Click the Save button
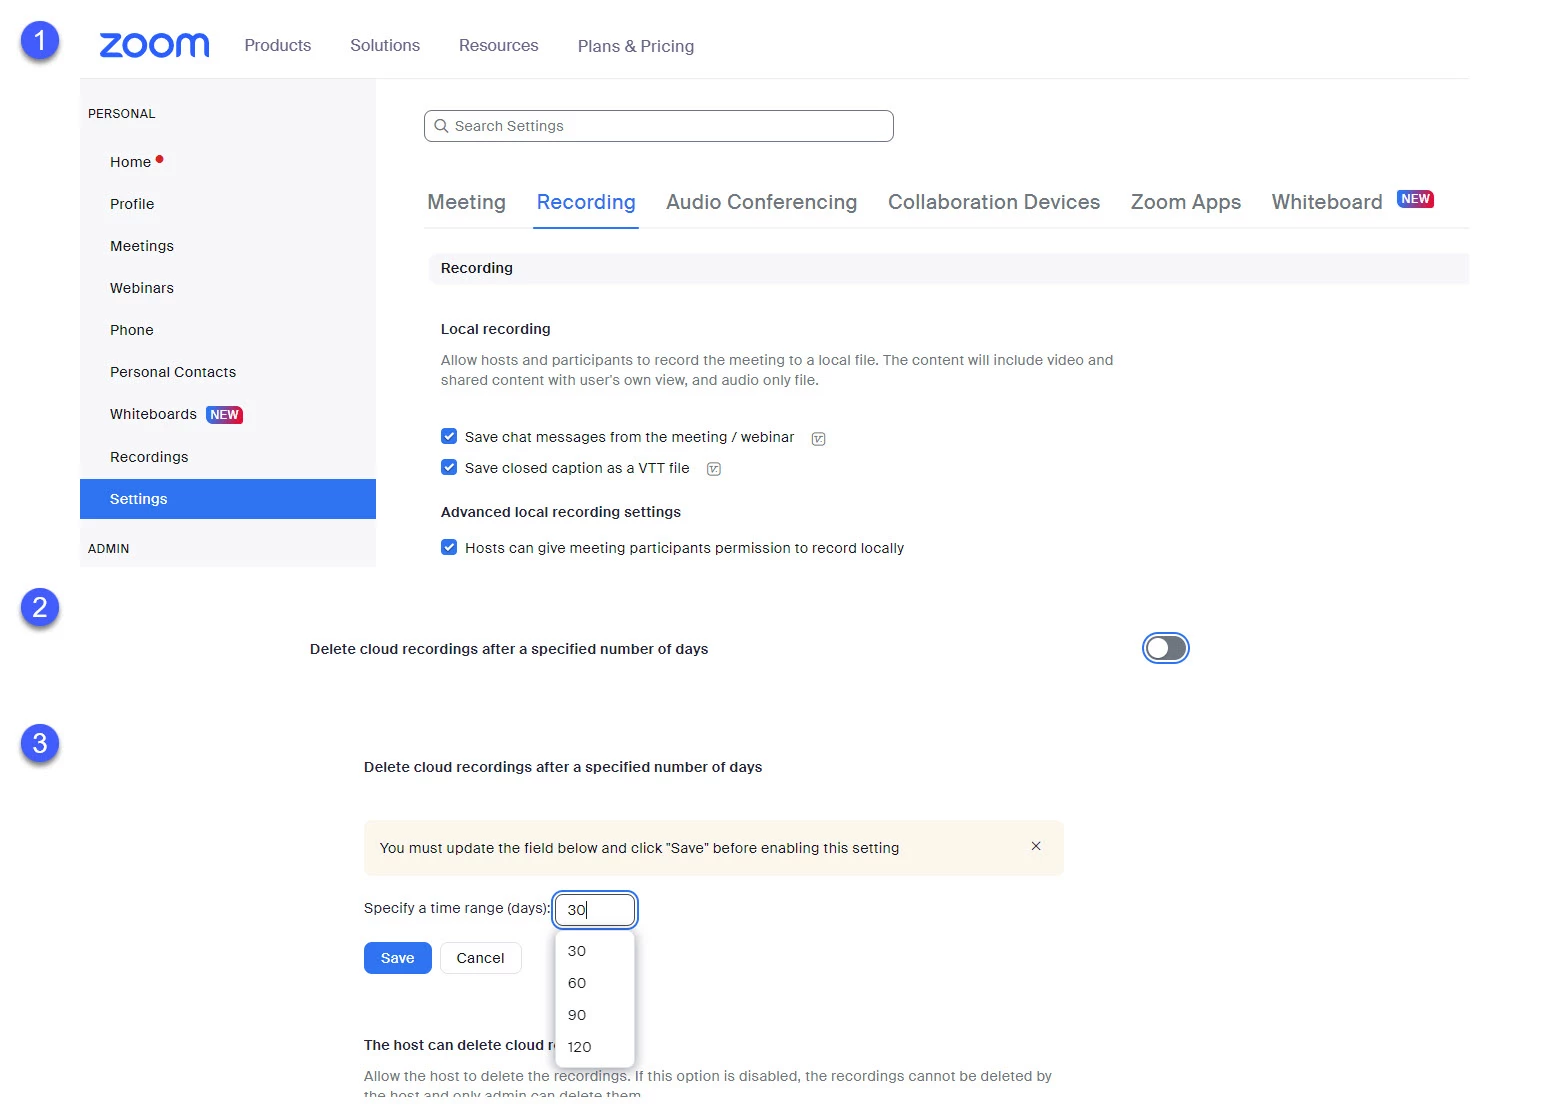 coord(398,958)
